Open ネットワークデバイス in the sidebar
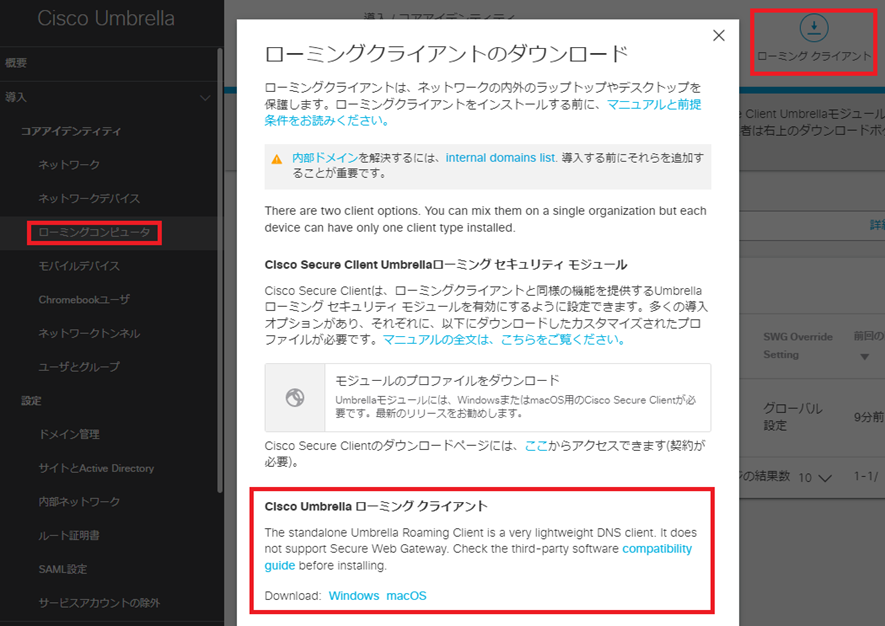Screen dimensions: 885x626 pos(89,199)
